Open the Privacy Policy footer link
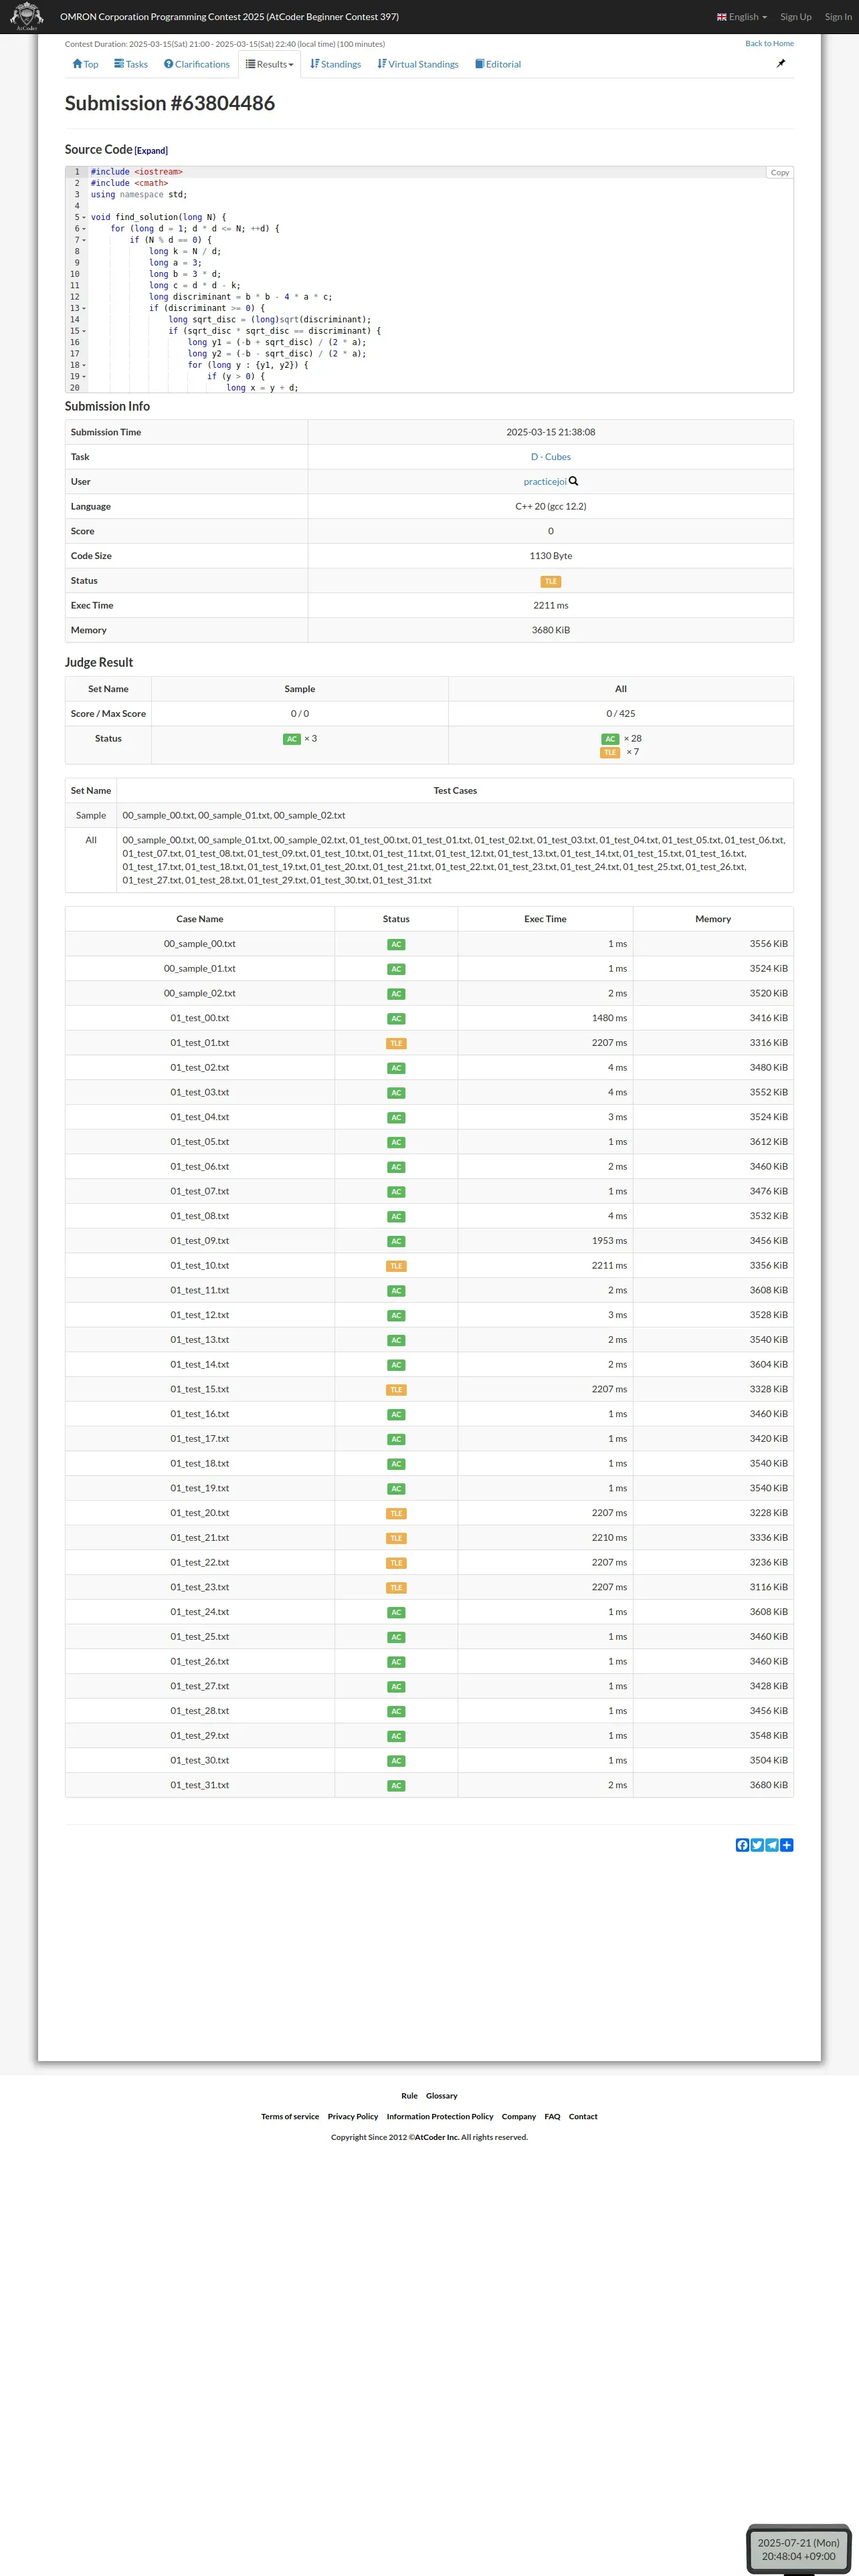This screenshot has width=859, height=2576. coord(353,2116)
